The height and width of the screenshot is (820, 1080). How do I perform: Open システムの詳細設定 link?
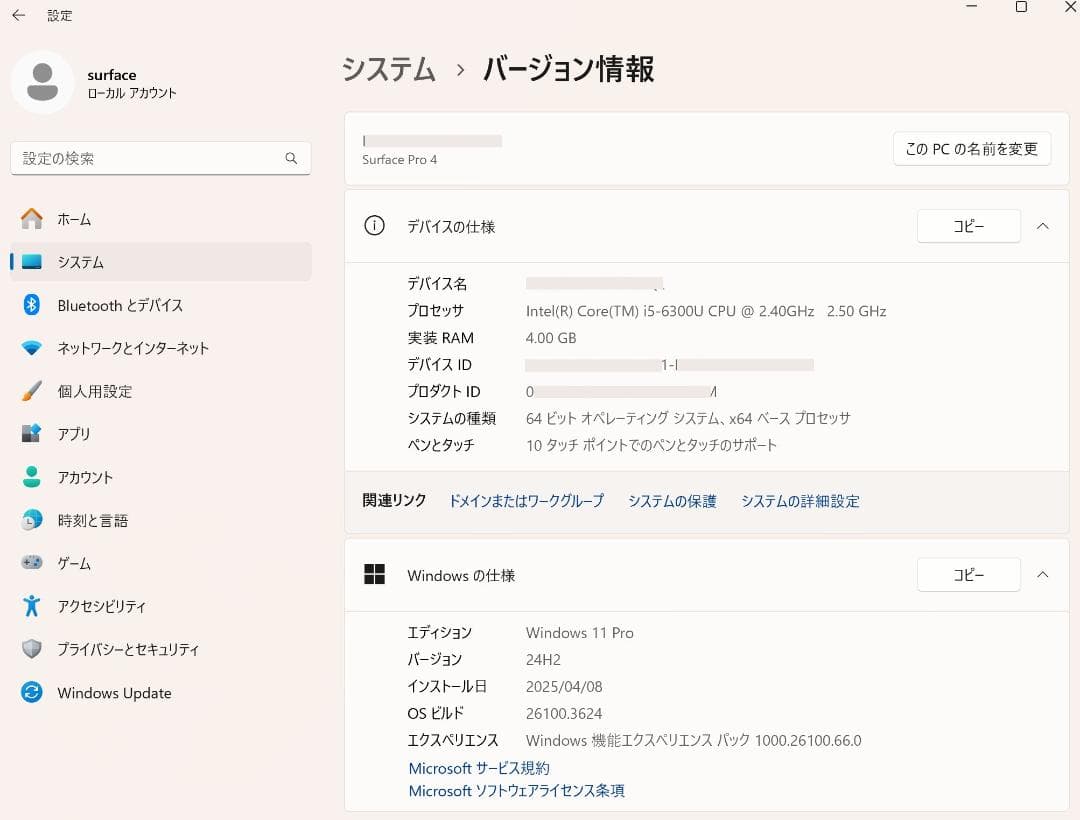(800, 501)
